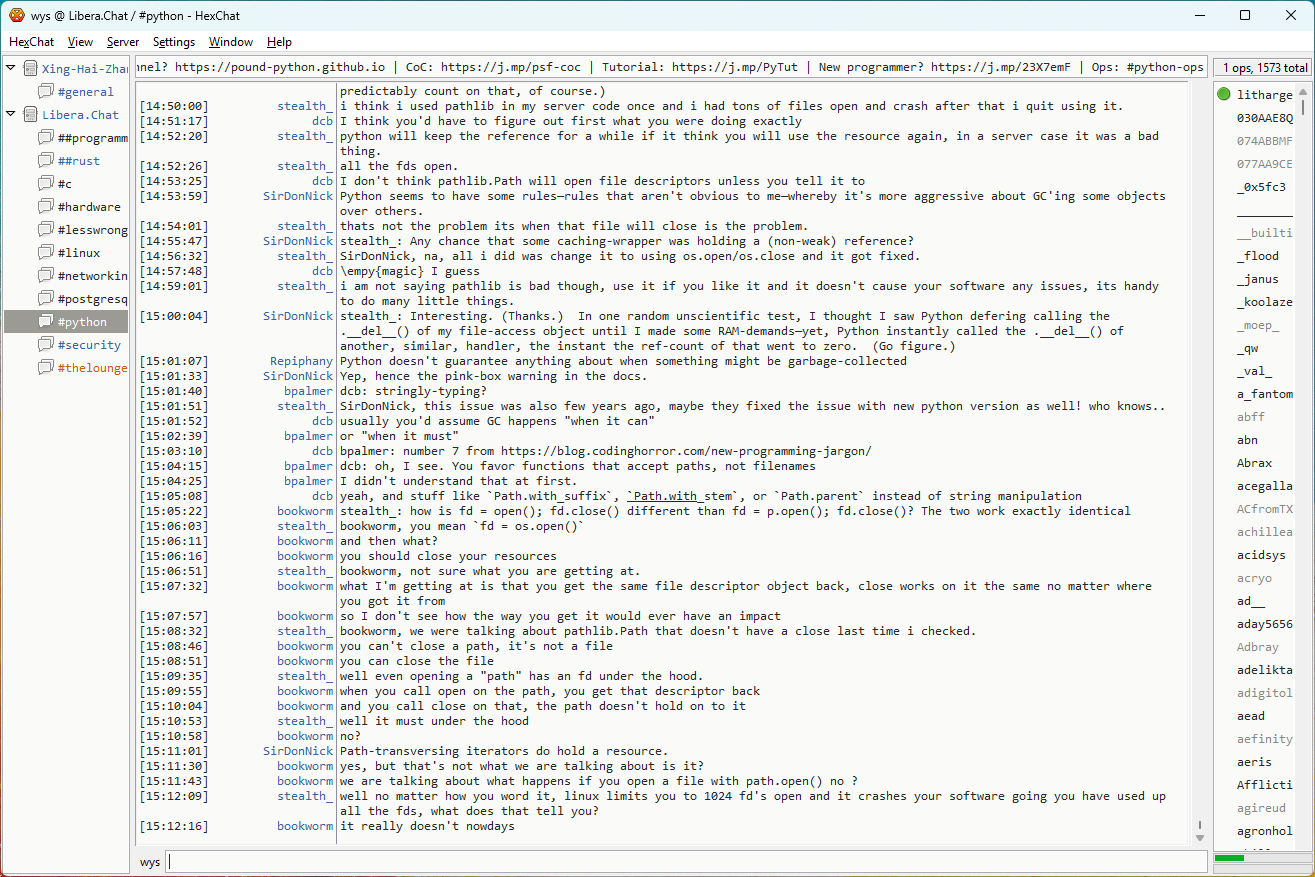
Task: Select user a_fantom in the user list
Action: click(1265, 394)
